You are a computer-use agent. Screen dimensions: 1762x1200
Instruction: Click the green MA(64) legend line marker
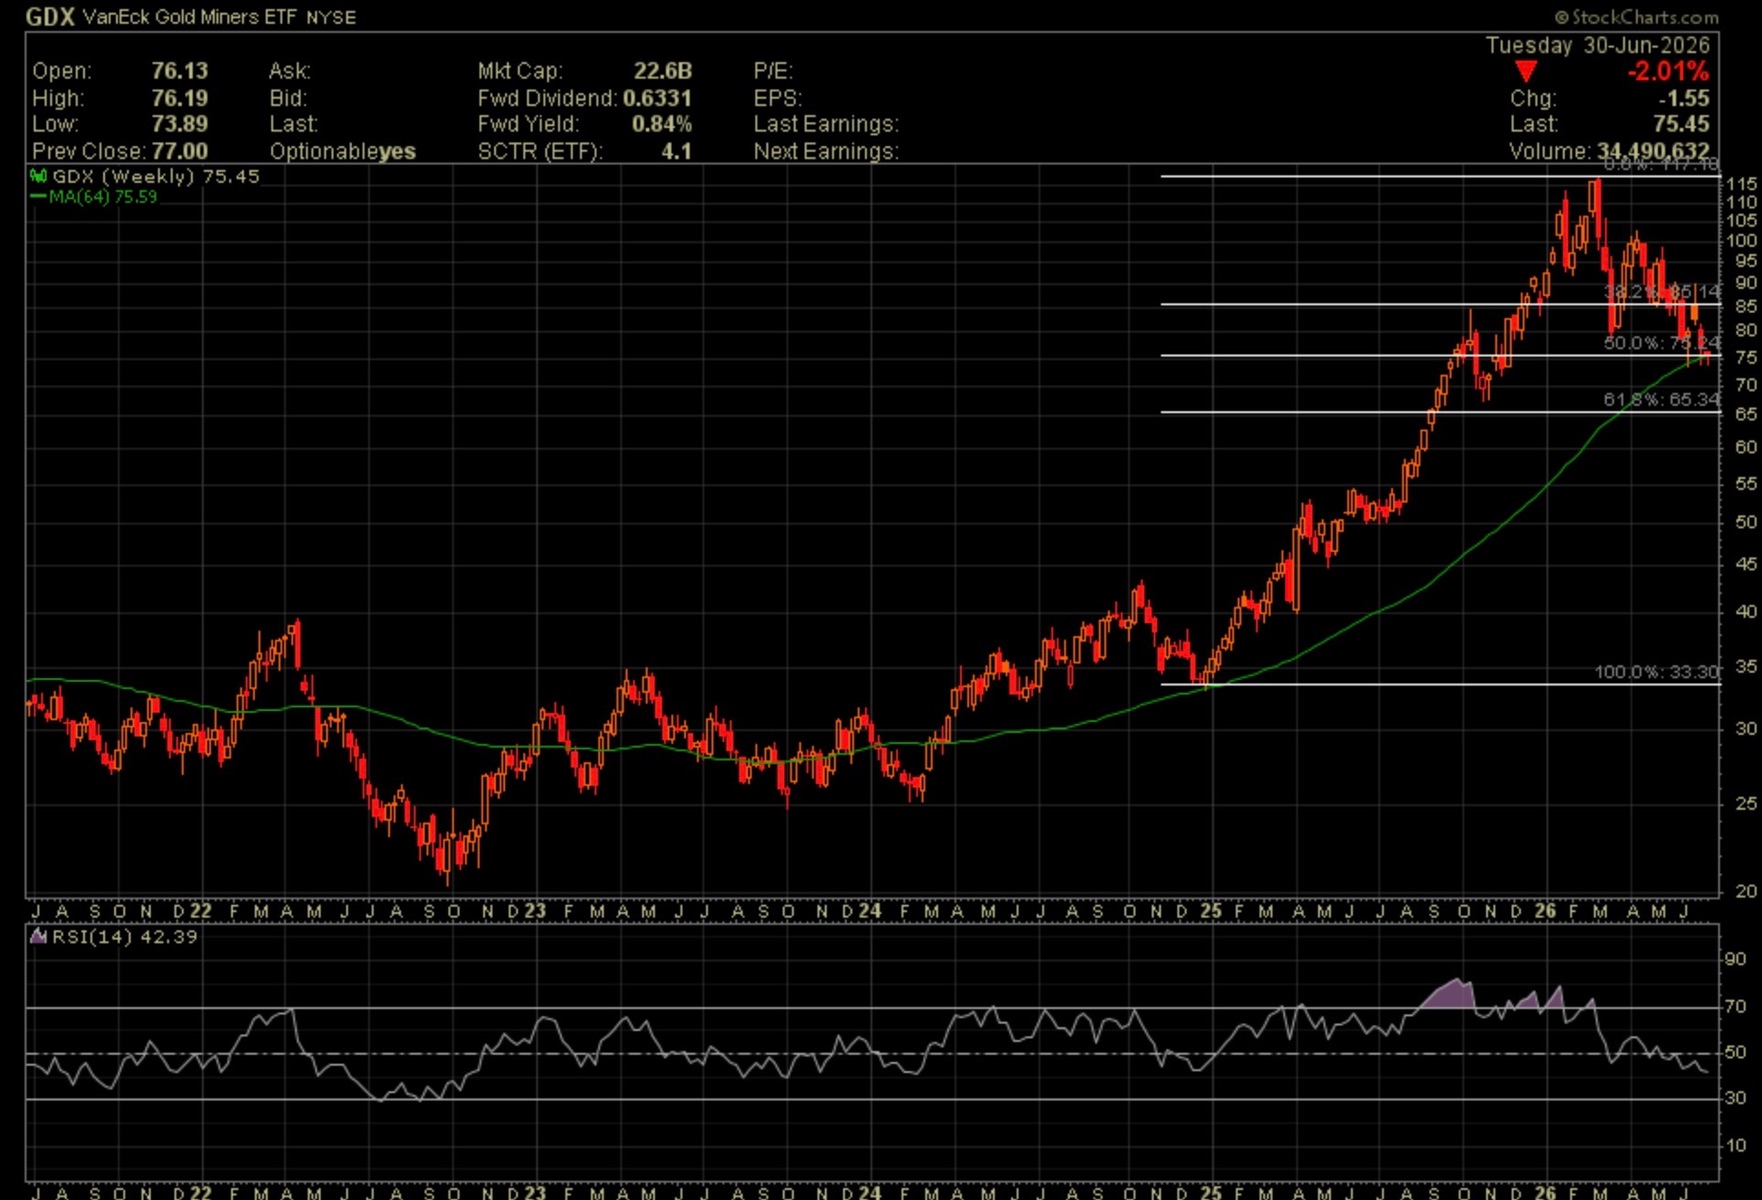[38, 197]
